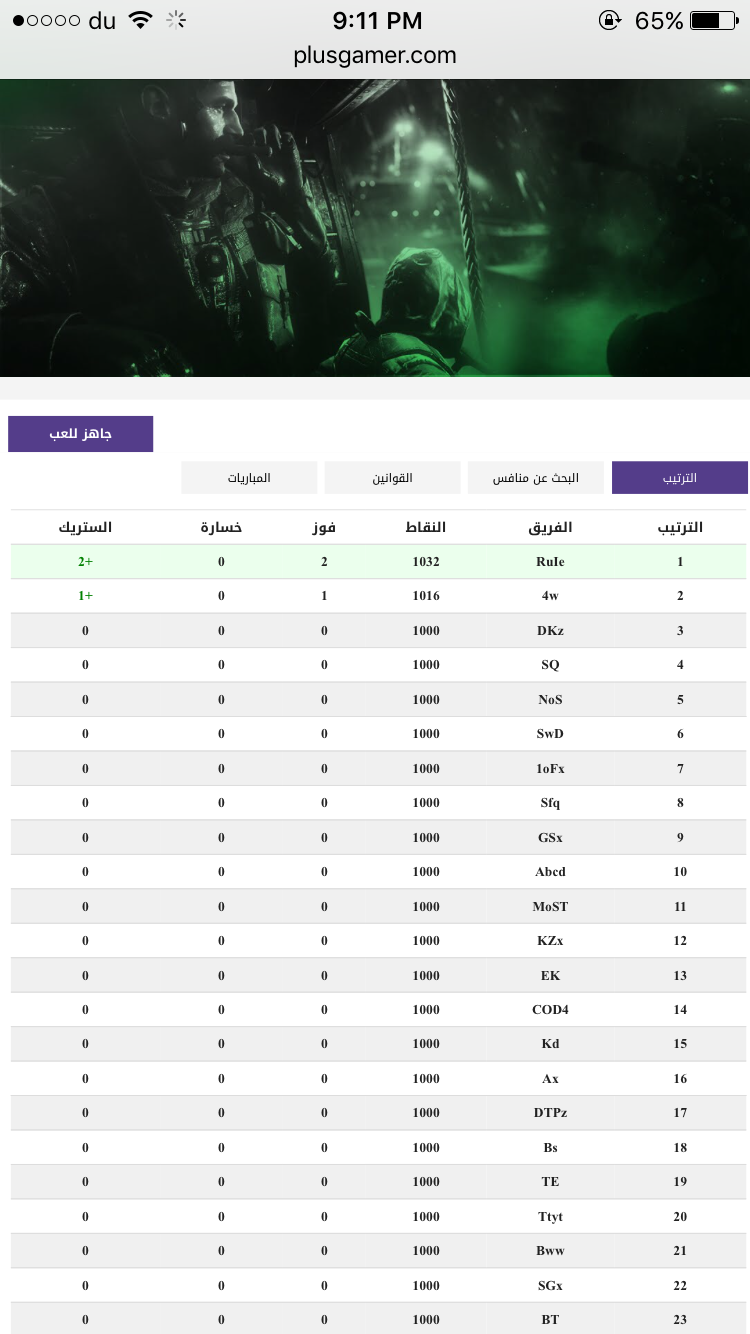Open the المباريات tab
The height and width of the screenshot is (1334, 750).
pyautogui.click(x=249, y=478)
